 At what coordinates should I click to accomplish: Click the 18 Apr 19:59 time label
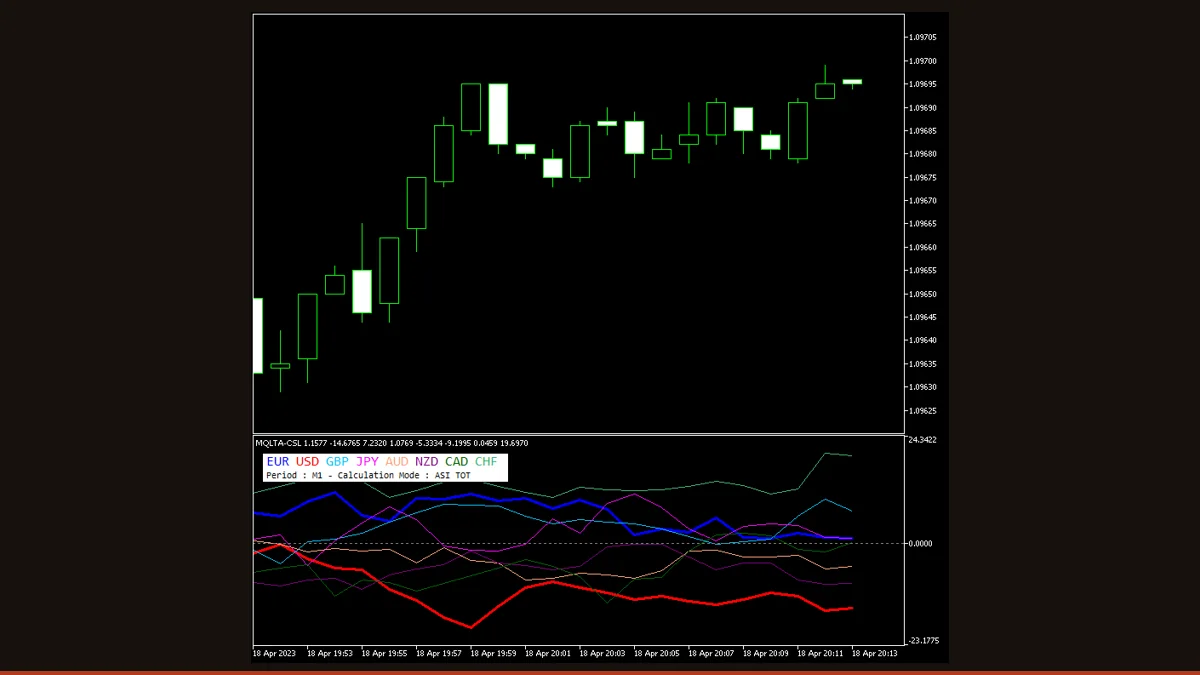493,653
